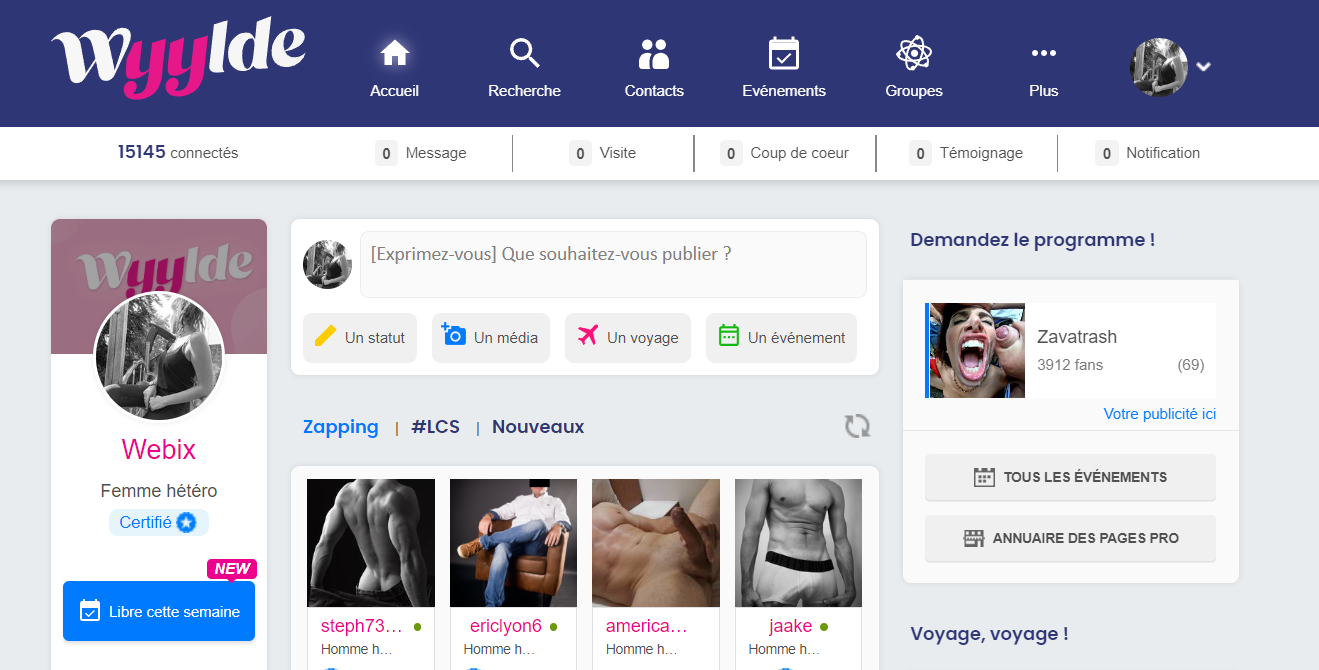The height and width of the screenshot is (670, 1319).
Task: Open the america username link
Action: pos(647,627)
